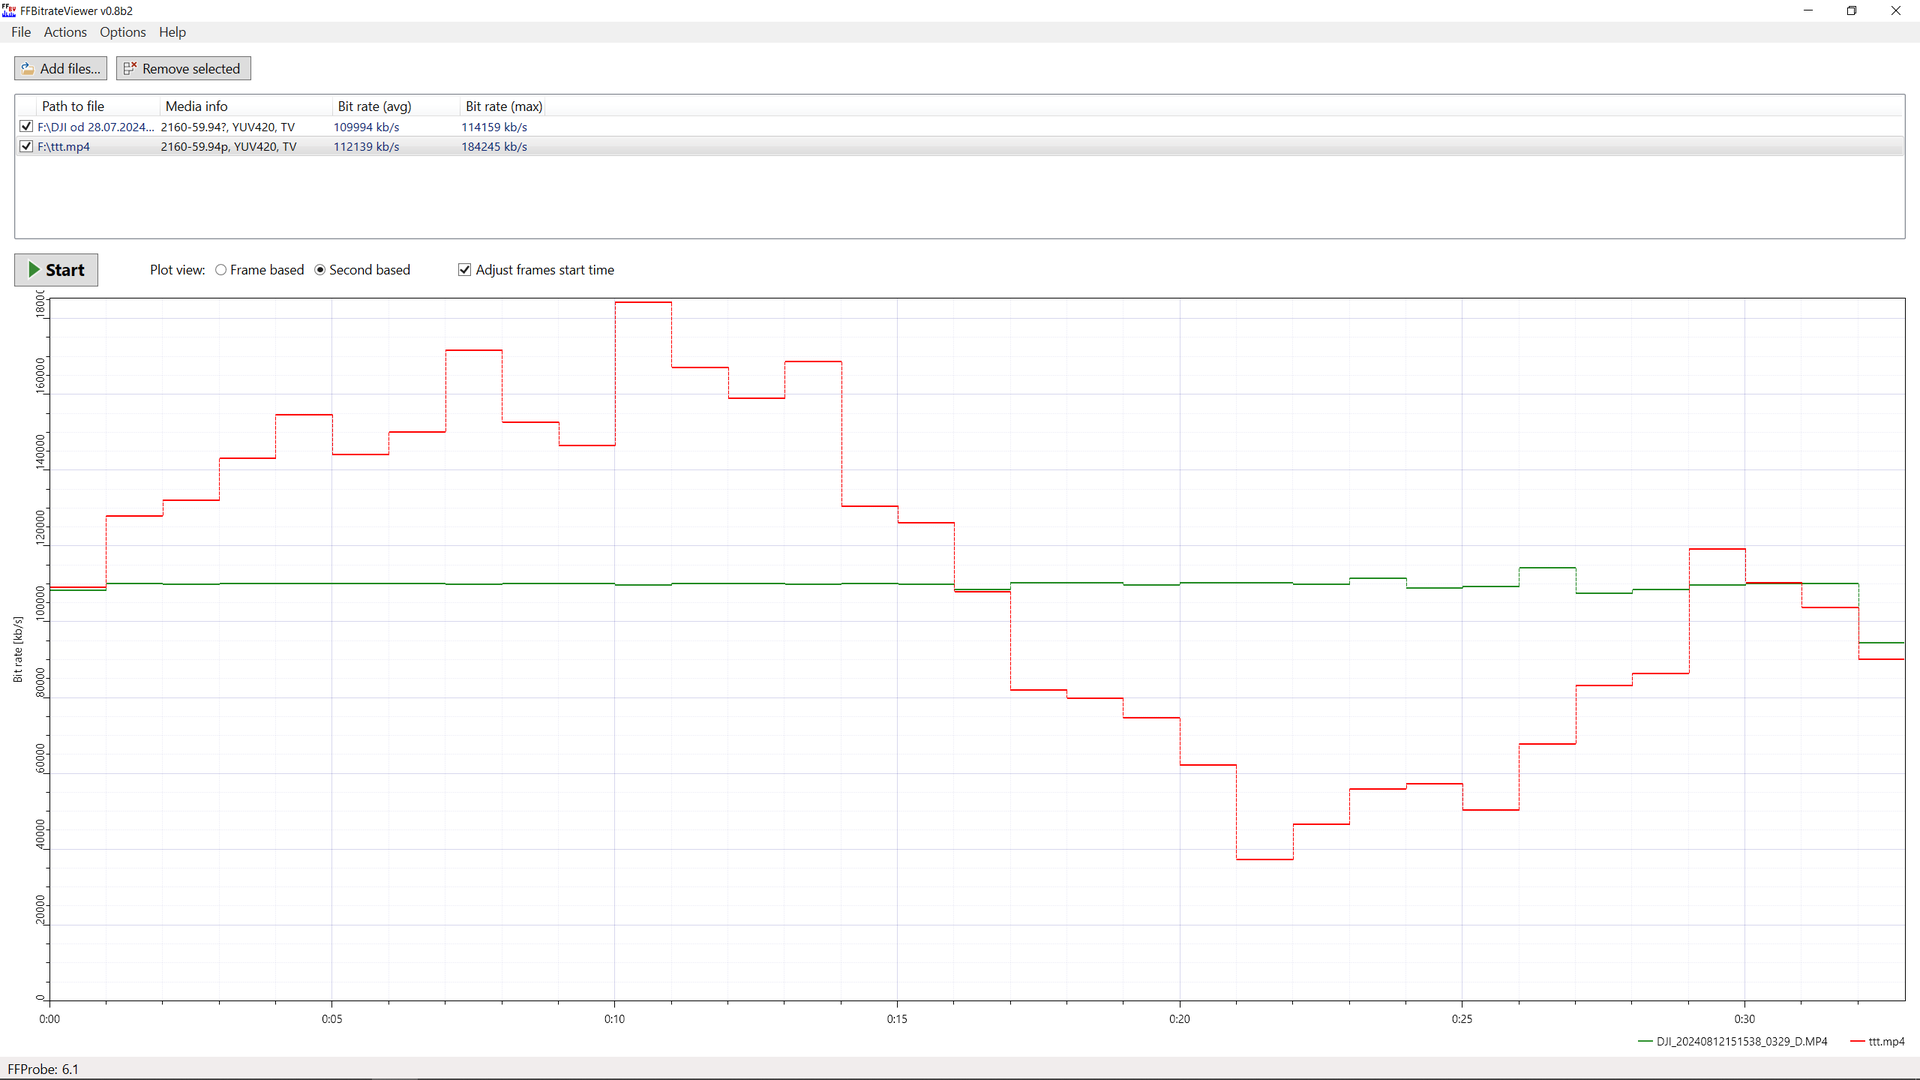Click the FFBitrateViewer app icon in title bar

9,11
